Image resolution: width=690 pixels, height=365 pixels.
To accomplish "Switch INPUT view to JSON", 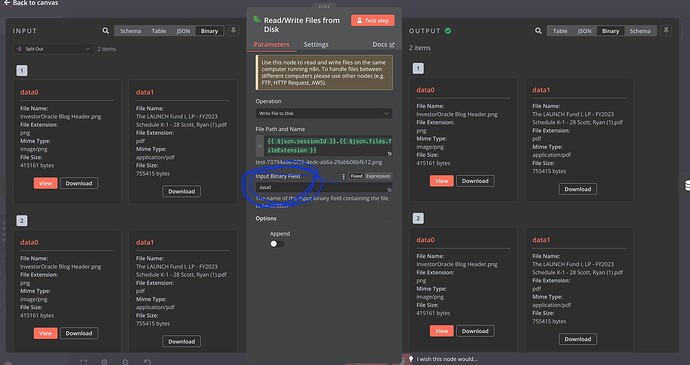I will click(x=183, y=31).
